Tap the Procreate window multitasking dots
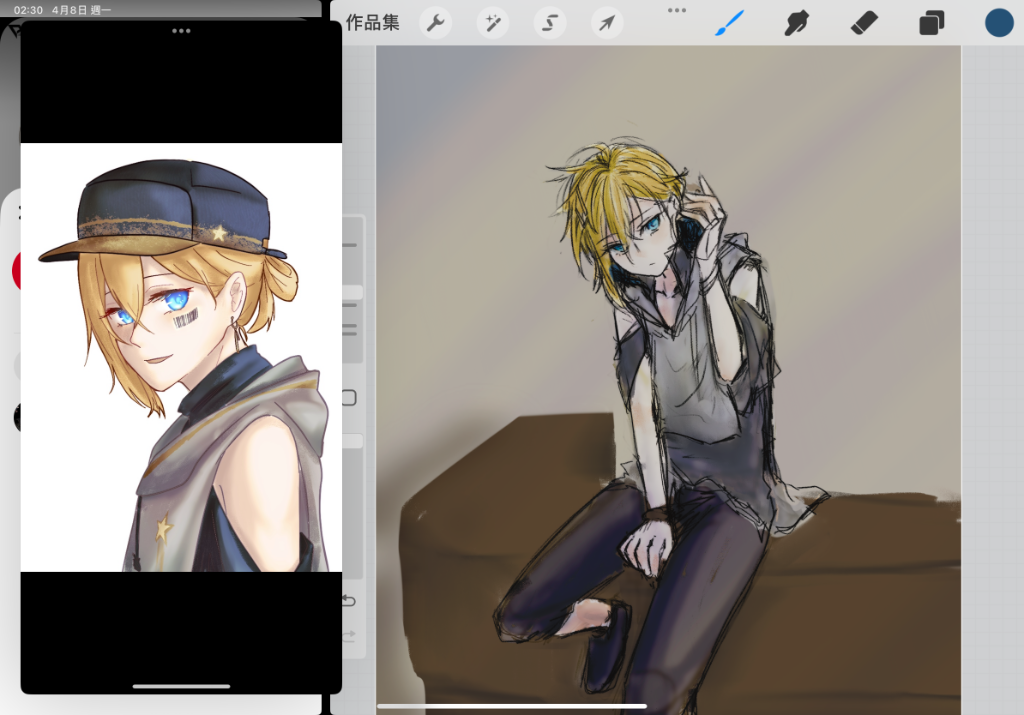The height and width of the screenshot is (715, 1024). click(677, 10)
